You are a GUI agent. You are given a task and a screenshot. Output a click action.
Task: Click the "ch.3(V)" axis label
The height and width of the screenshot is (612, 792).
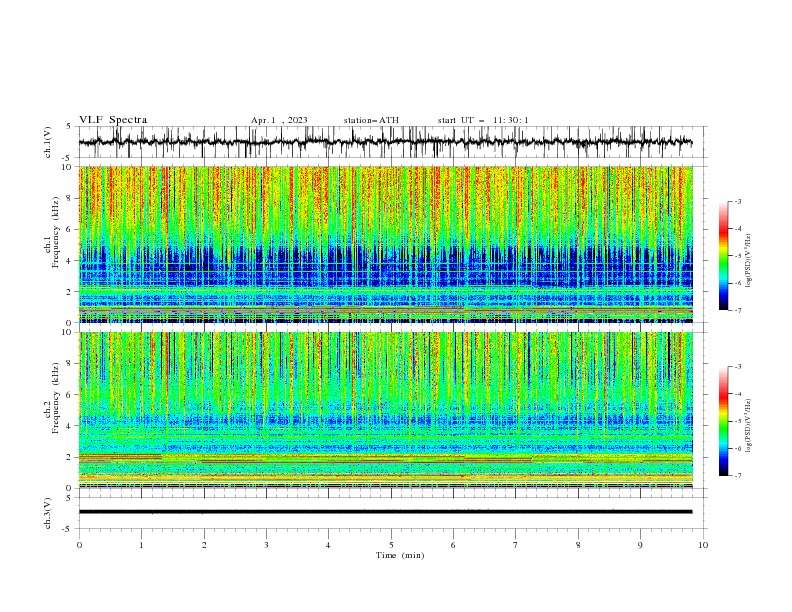48,513
